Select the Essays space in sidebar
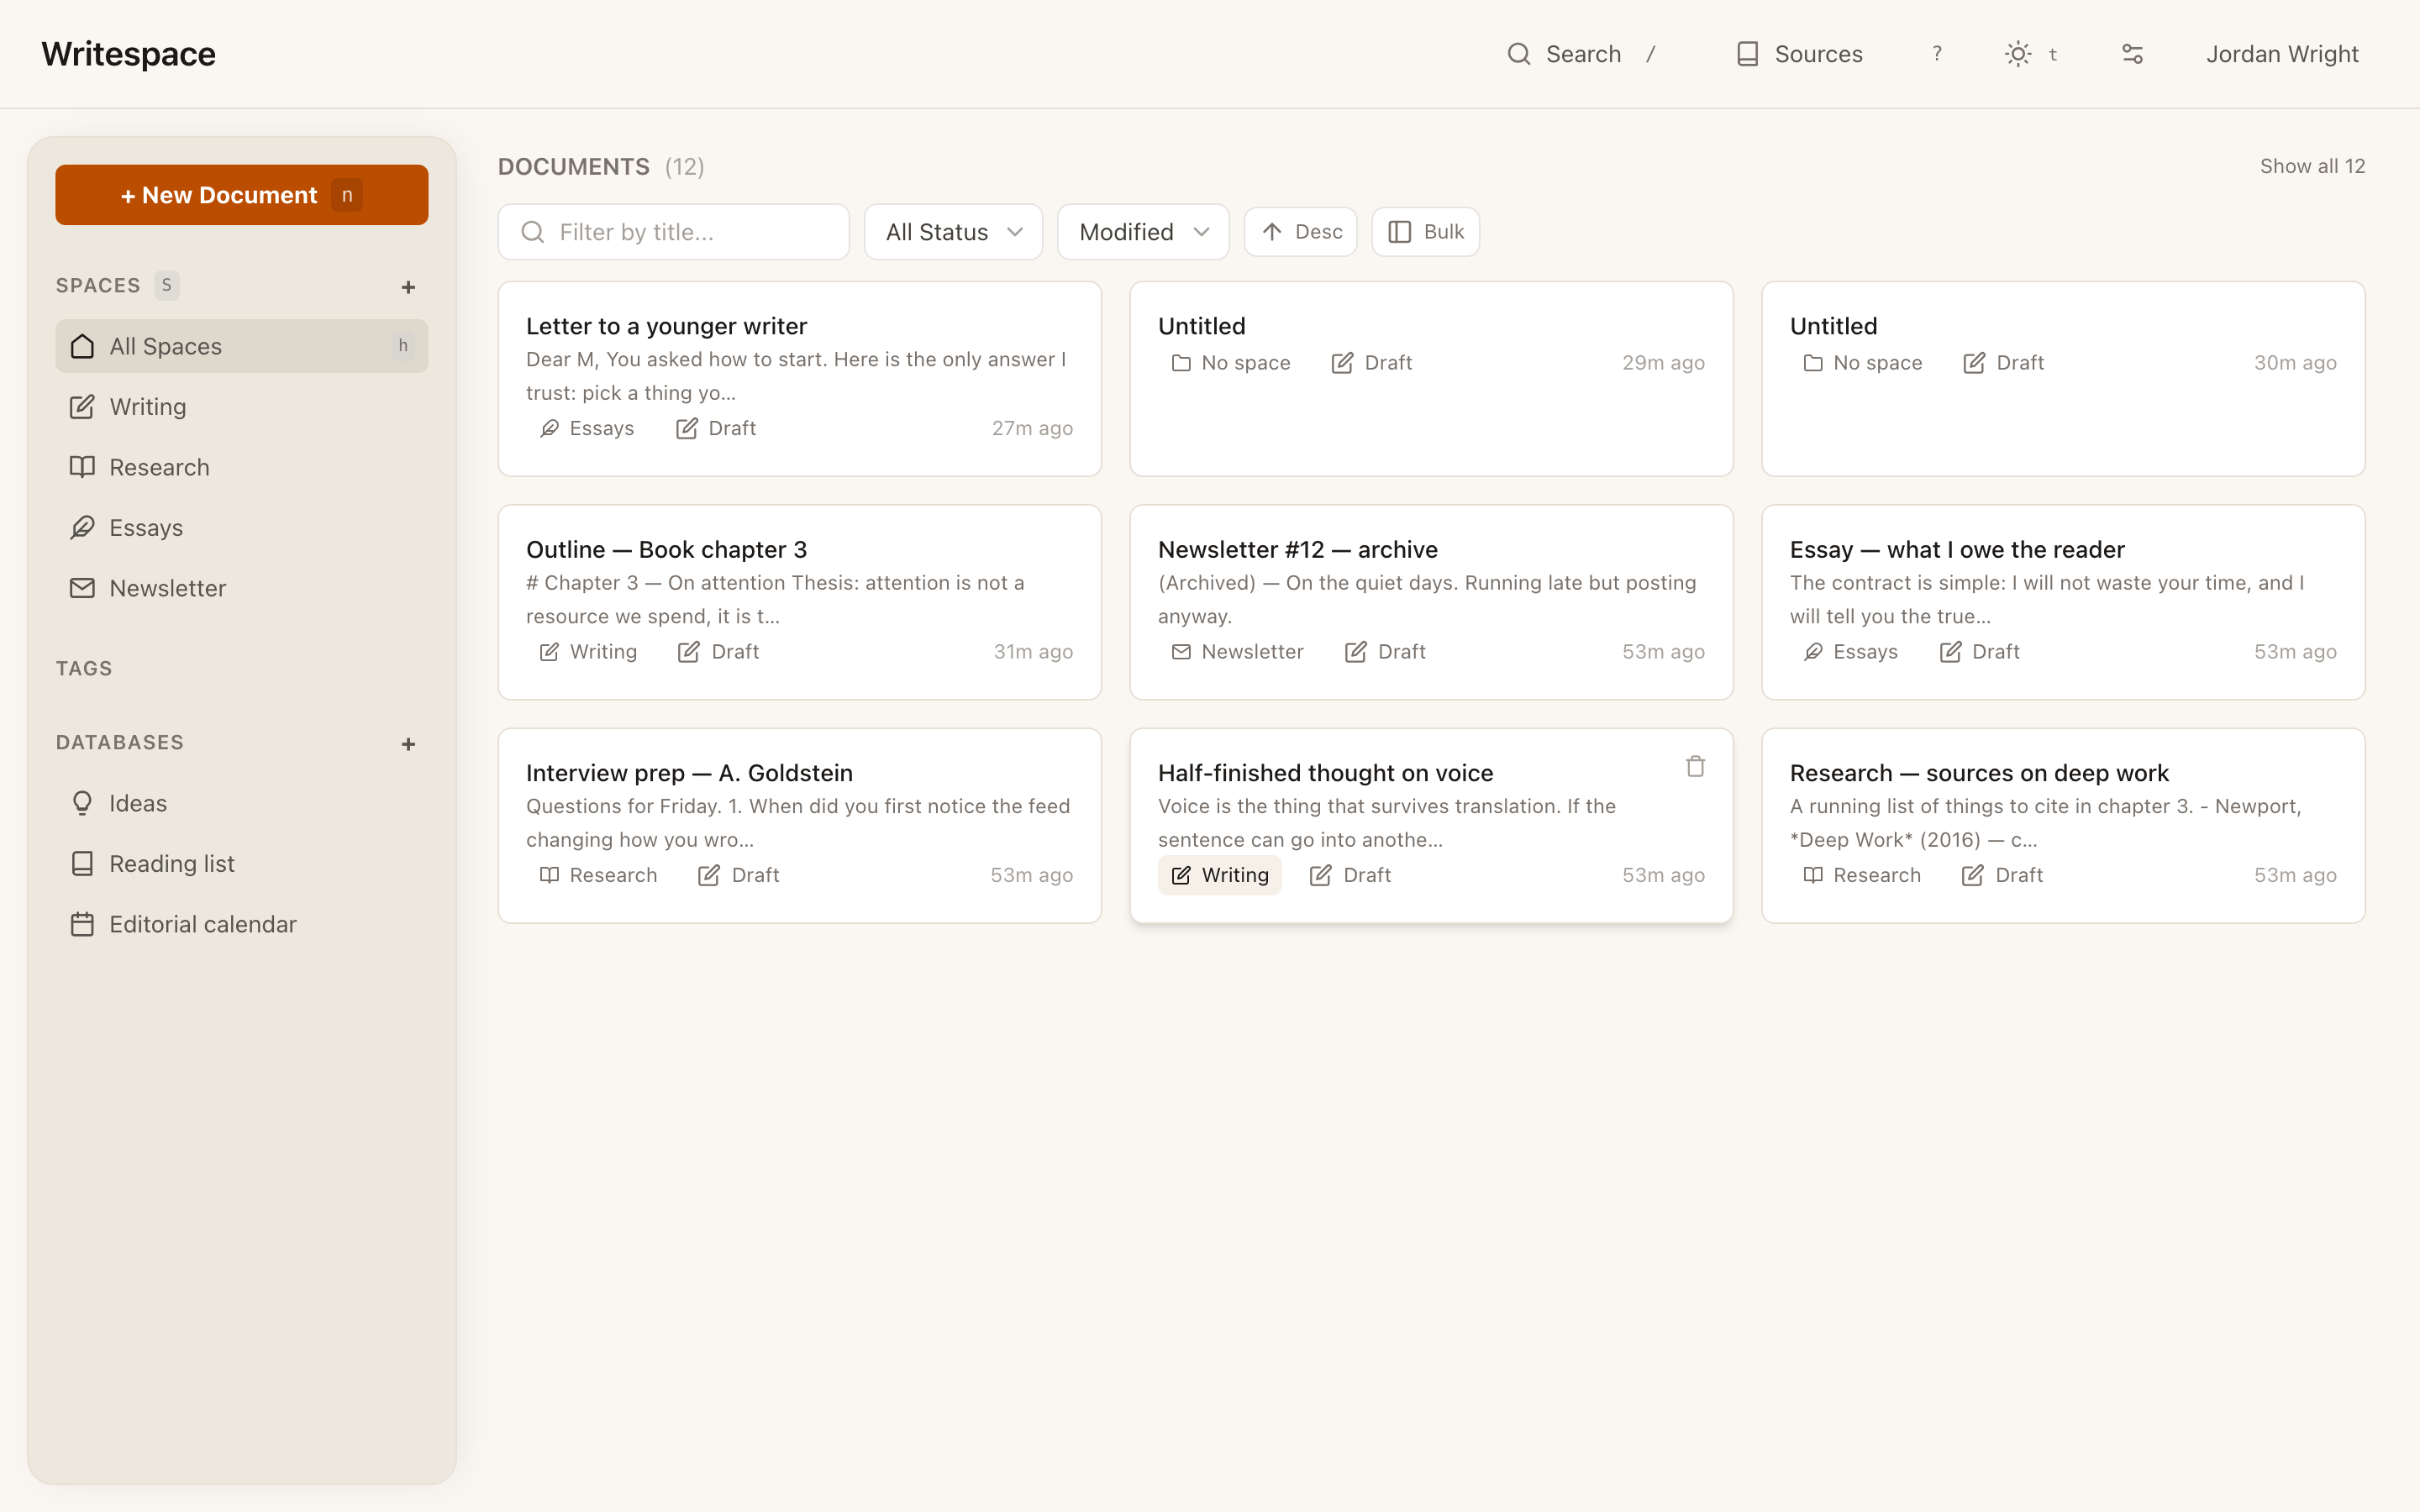Viewport: 2420px width, 1512px height. 145,527
